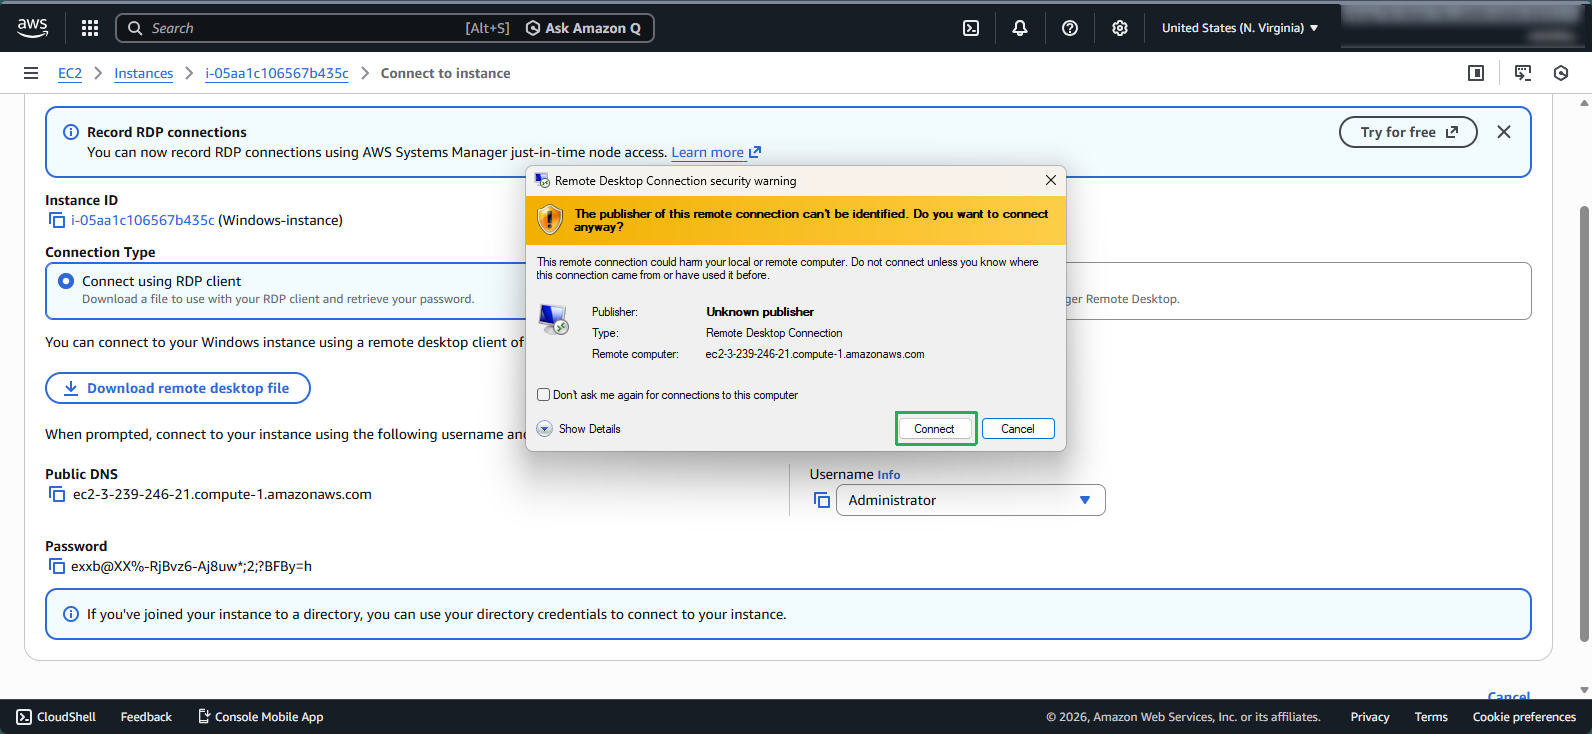Open i-05aa1c106567b435c breadcrumb link
Screen dimensions: 1592x734
(x=277, y=73)
